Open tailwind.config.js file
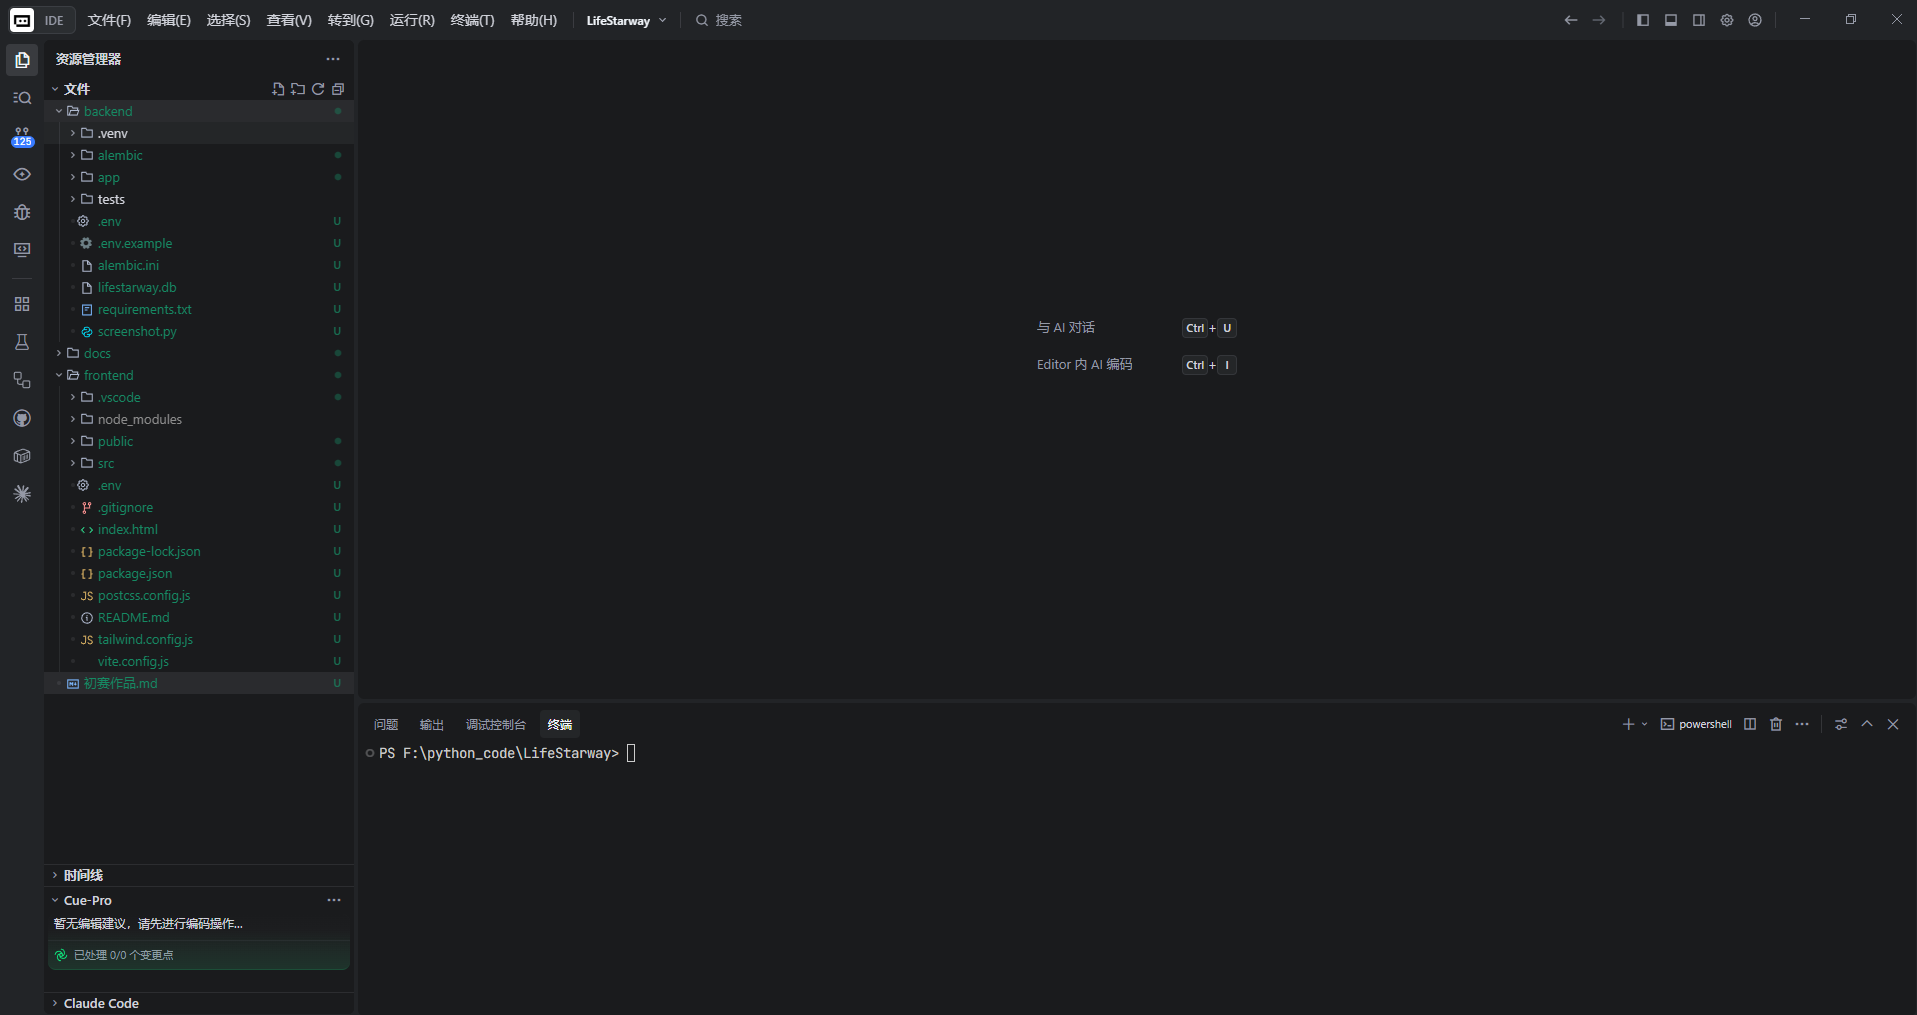This screenshot has width=1917, height=1015. point(200,639)
